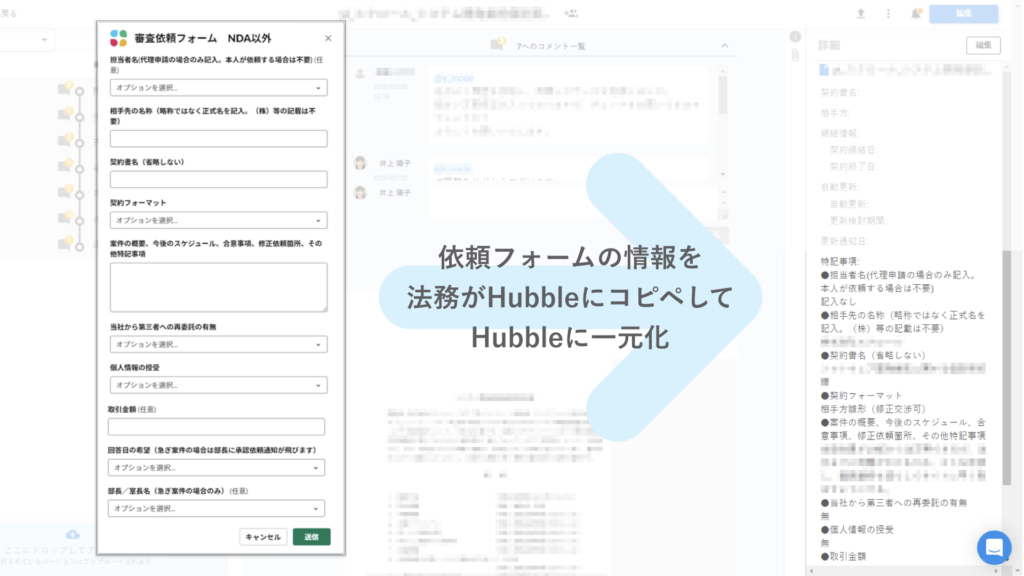Image resolution: width=1024 pixels, height=576 pixels.
Task: Open the 再委託の有無 dropdown in the form
Action: pos(218,344)
